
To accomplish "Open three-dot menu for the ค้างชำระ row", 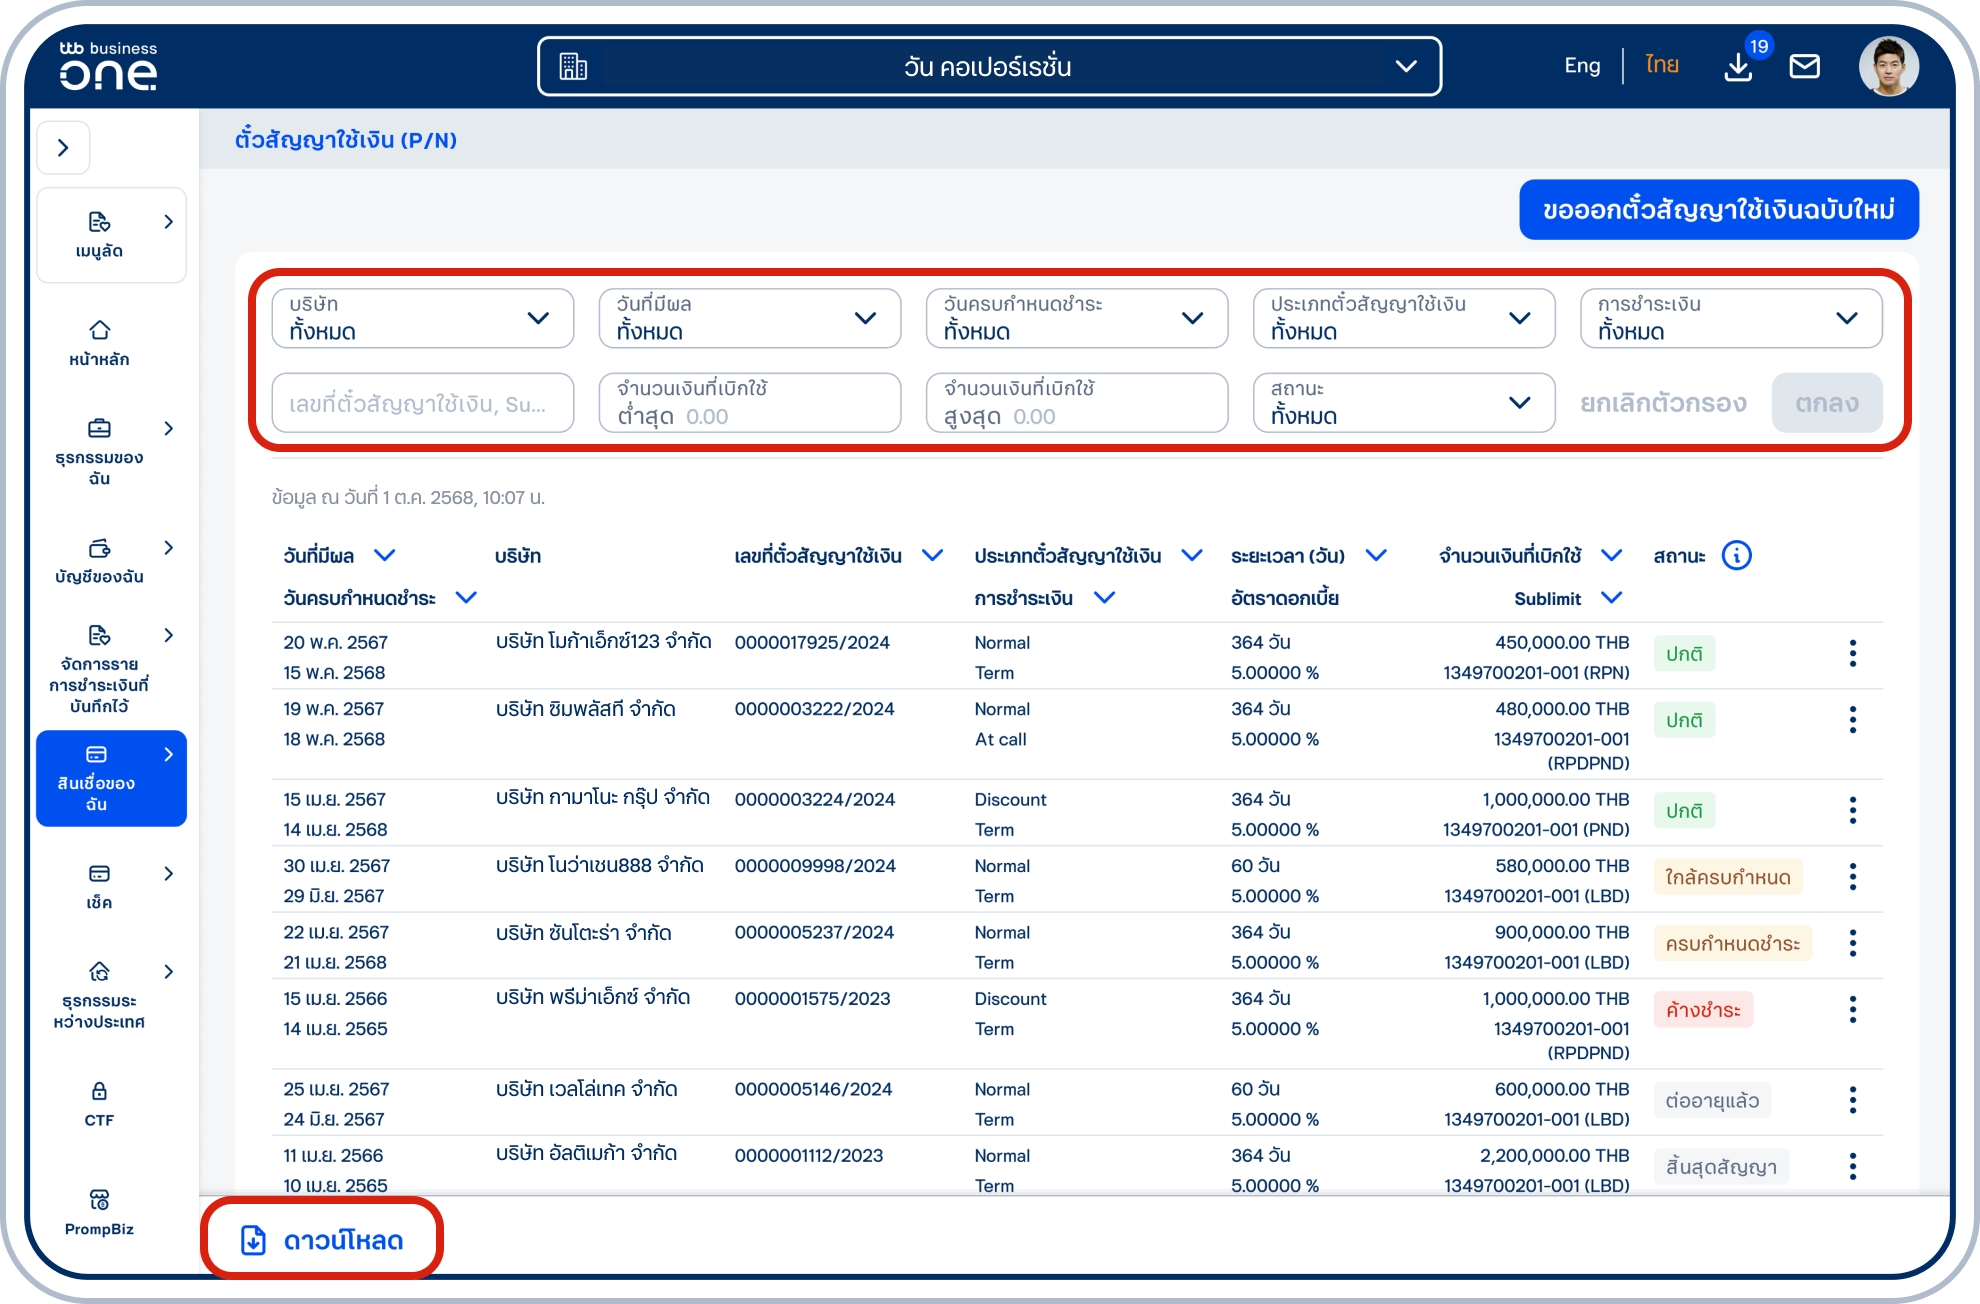I will tap(1852, 1010).
